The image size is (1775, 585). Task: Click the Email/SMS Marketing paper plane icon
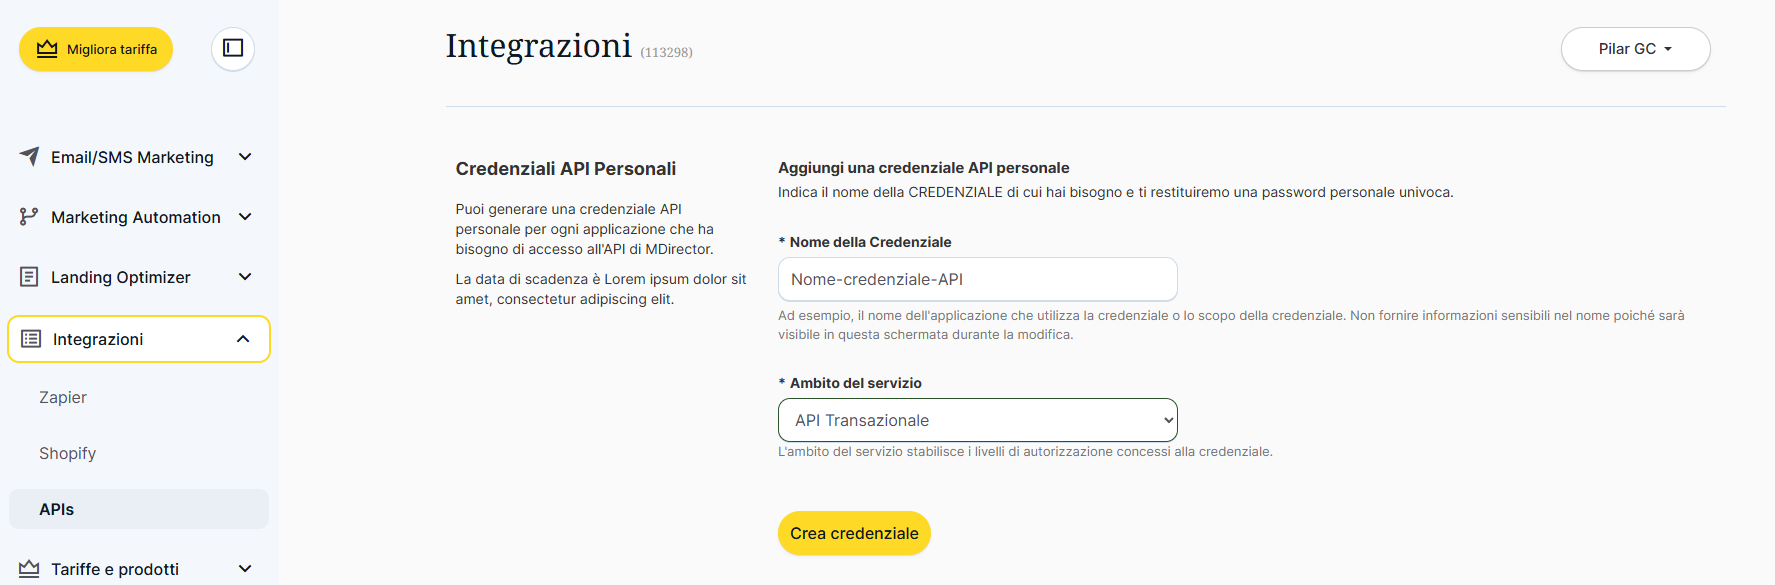coord(30,157)
